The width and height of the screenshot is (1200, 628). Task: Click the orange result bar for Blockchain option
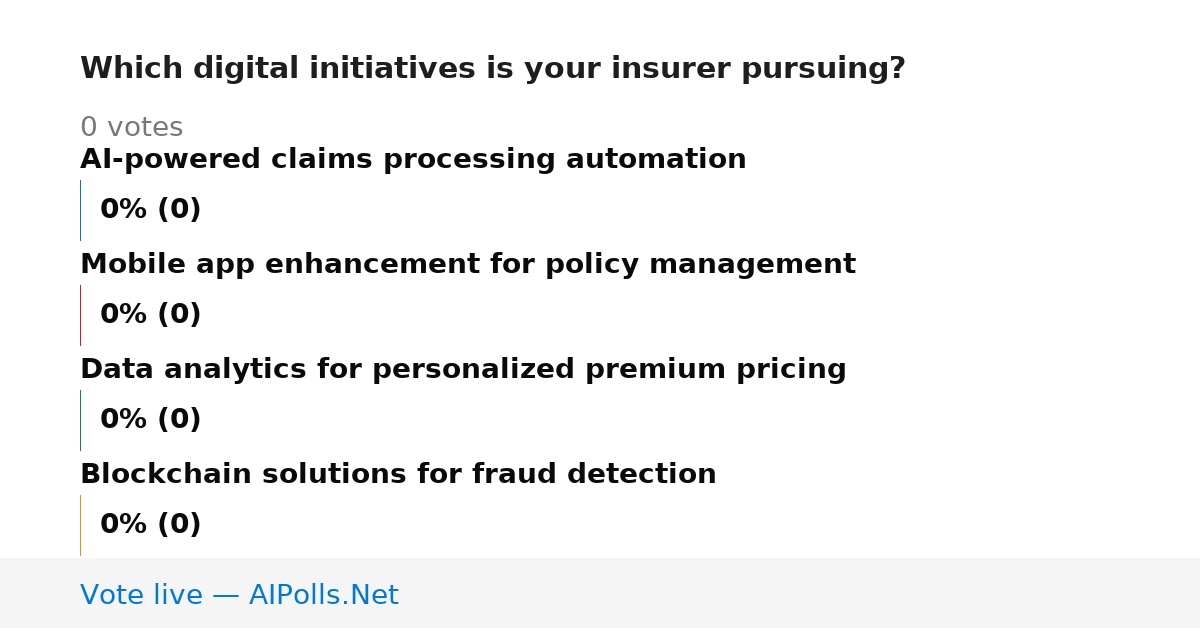click(x=80, y=525)
